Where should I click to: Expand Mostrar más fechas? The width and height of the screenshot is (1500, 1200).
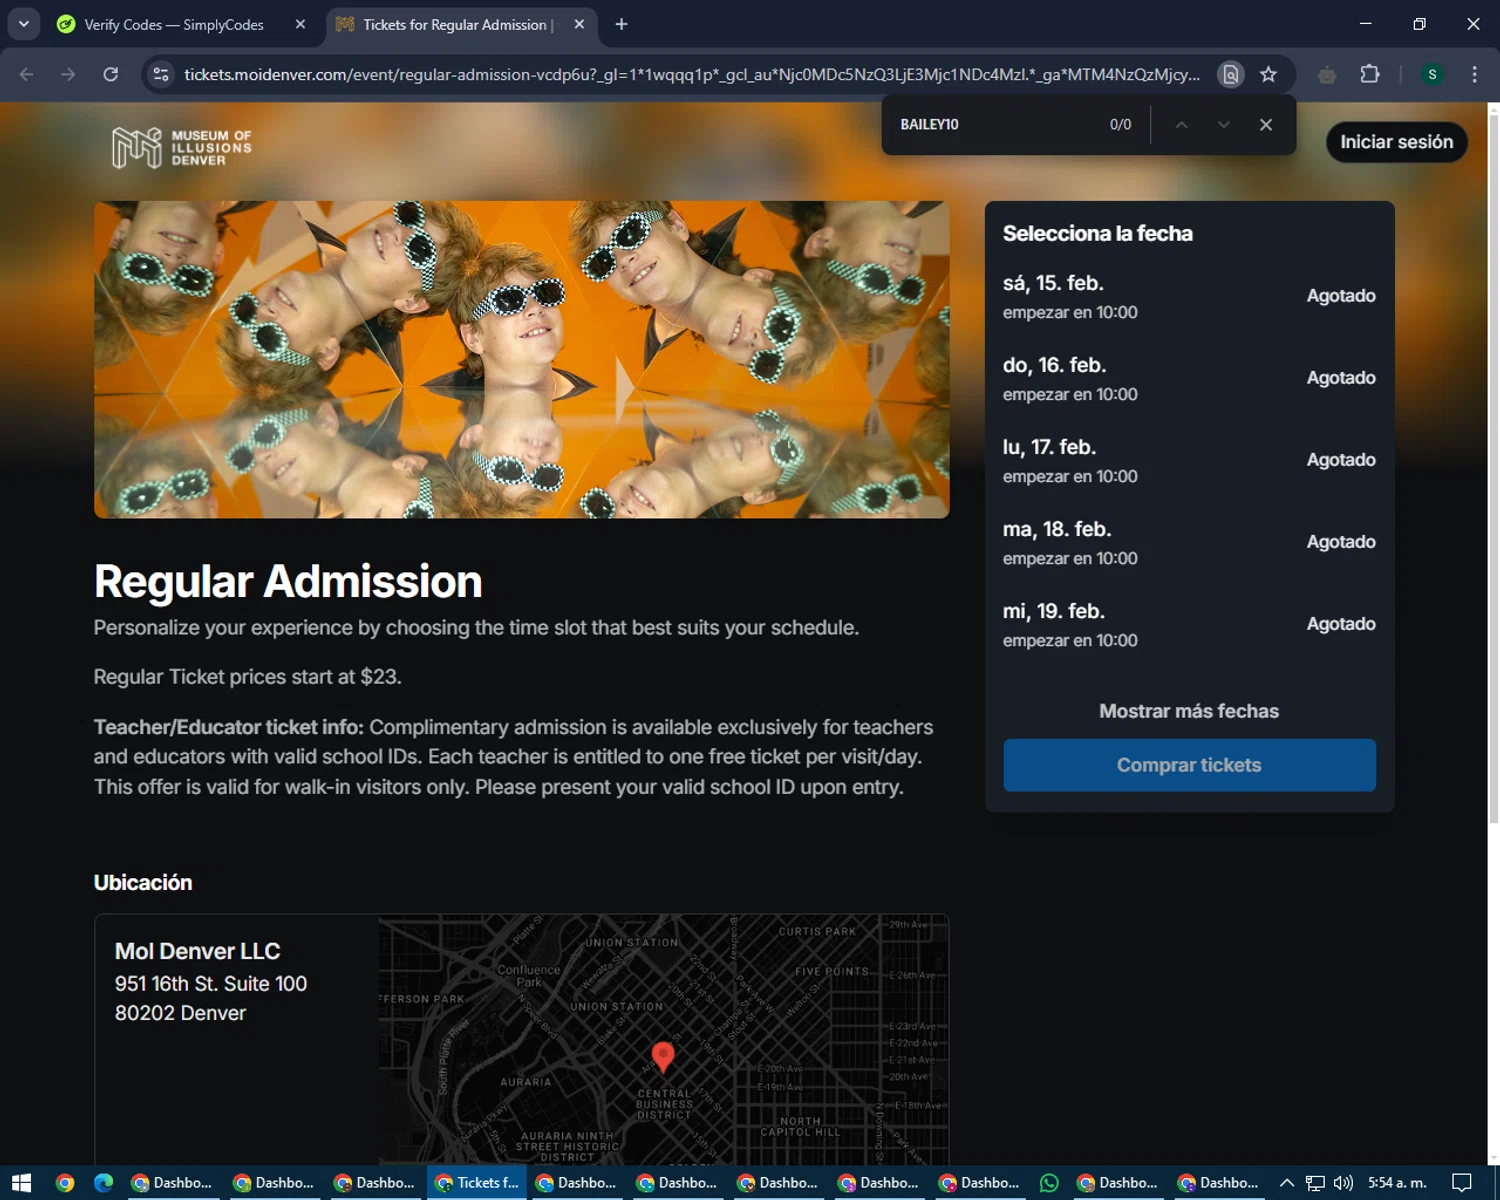(x=1189, y=711)
